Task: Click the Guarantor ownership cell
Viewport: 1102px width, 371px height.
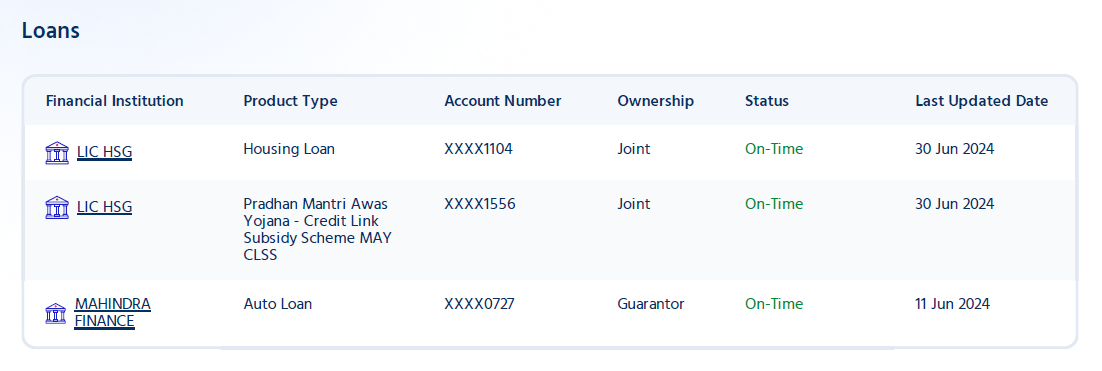Action: [651, 304]
